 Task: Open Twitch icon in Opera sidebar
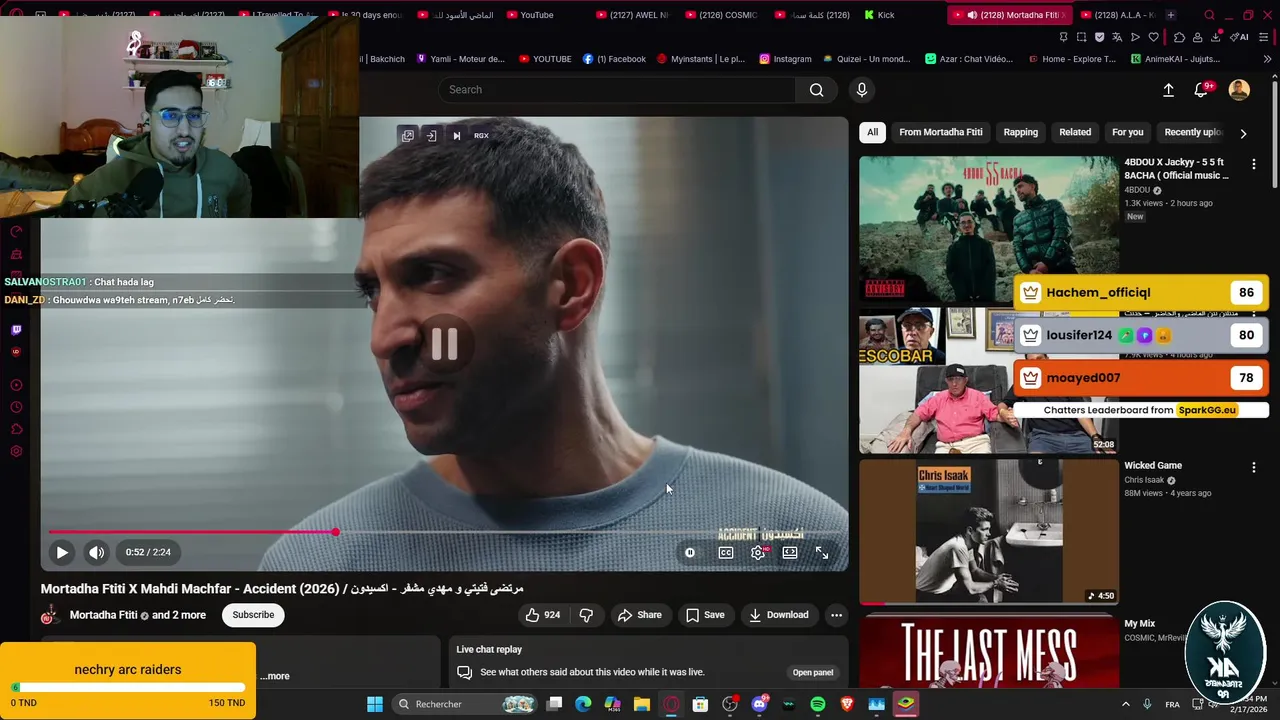click(x=16, y=330)
